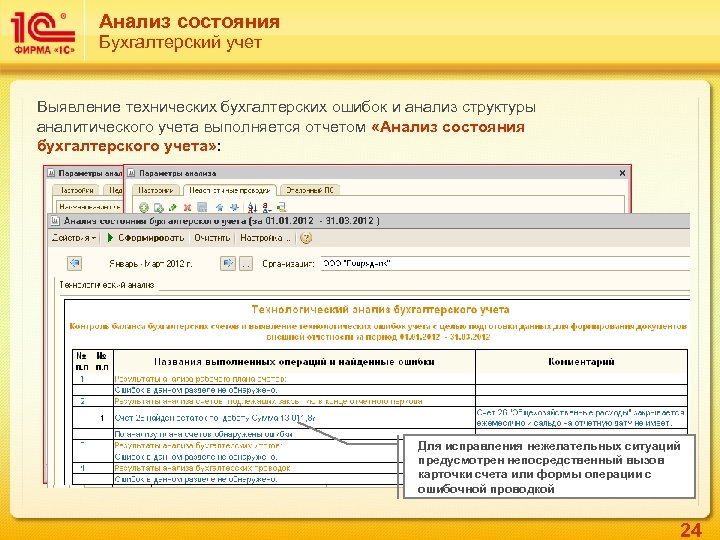Screen dimensions: 720x540
Task: Click title bar of middle Параметры анализа window
Action: tap(377, 173)
